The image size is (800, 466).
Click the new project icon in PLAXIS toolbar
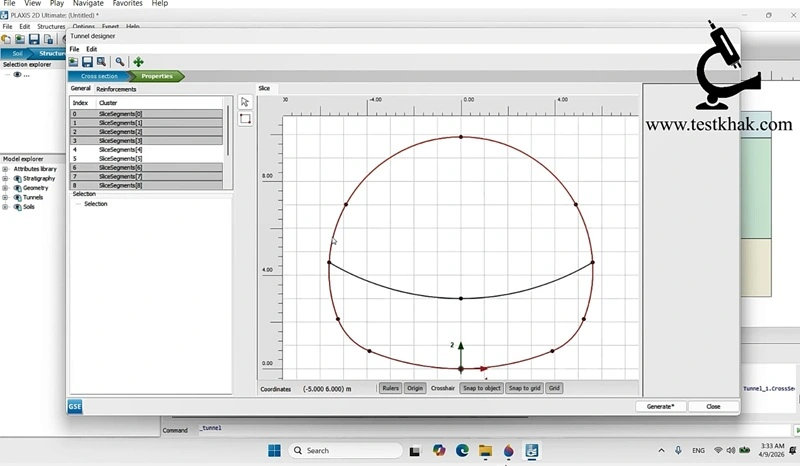[6, 39]
